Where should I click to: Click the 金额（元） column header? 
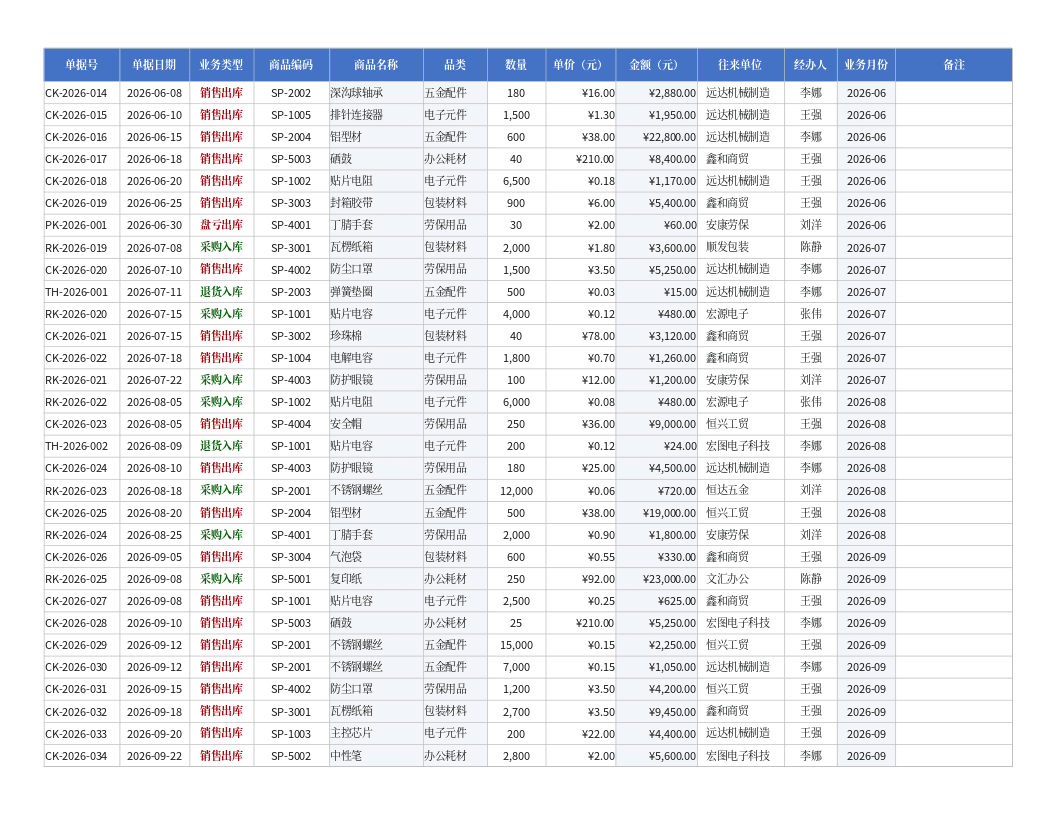pos(657,65)
